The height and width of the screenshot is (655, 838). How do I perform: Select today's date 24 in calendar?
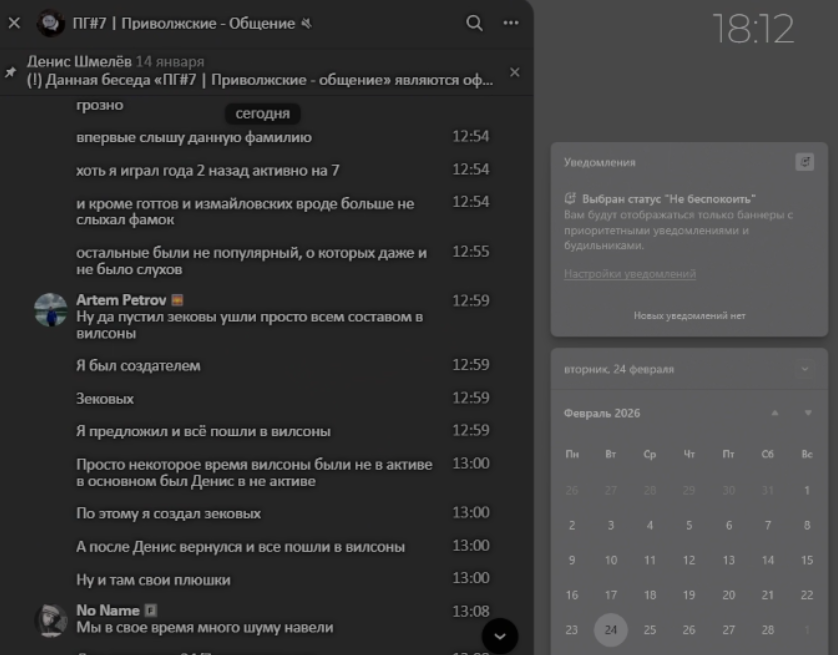(x=611, y=630)
